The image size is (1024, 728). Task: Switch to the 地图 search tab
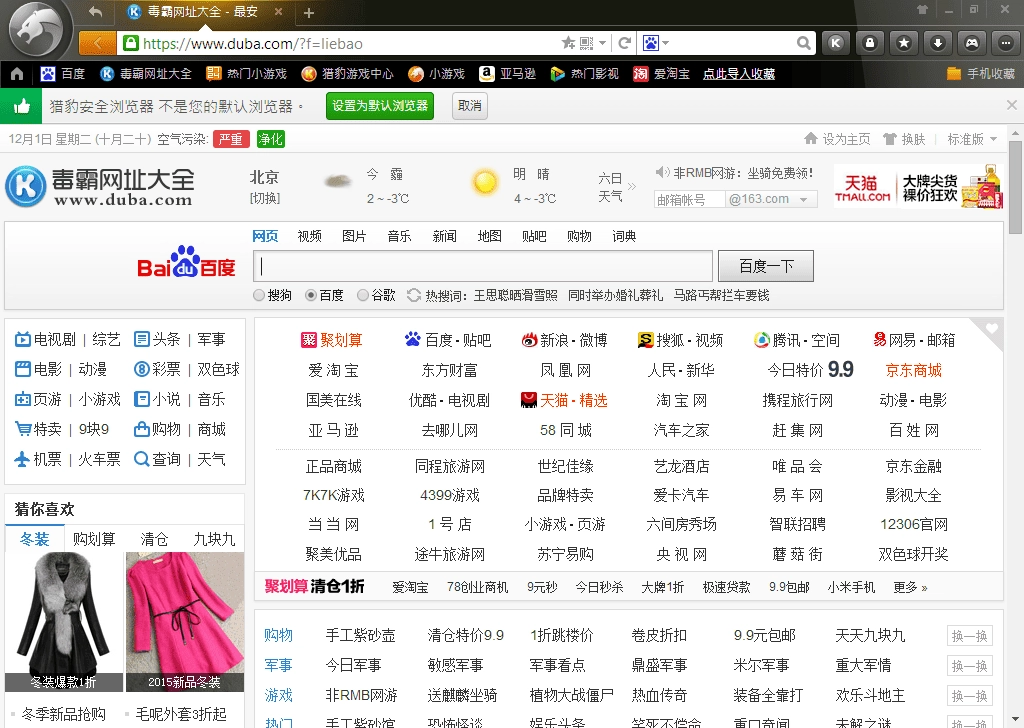click(490, 236)
